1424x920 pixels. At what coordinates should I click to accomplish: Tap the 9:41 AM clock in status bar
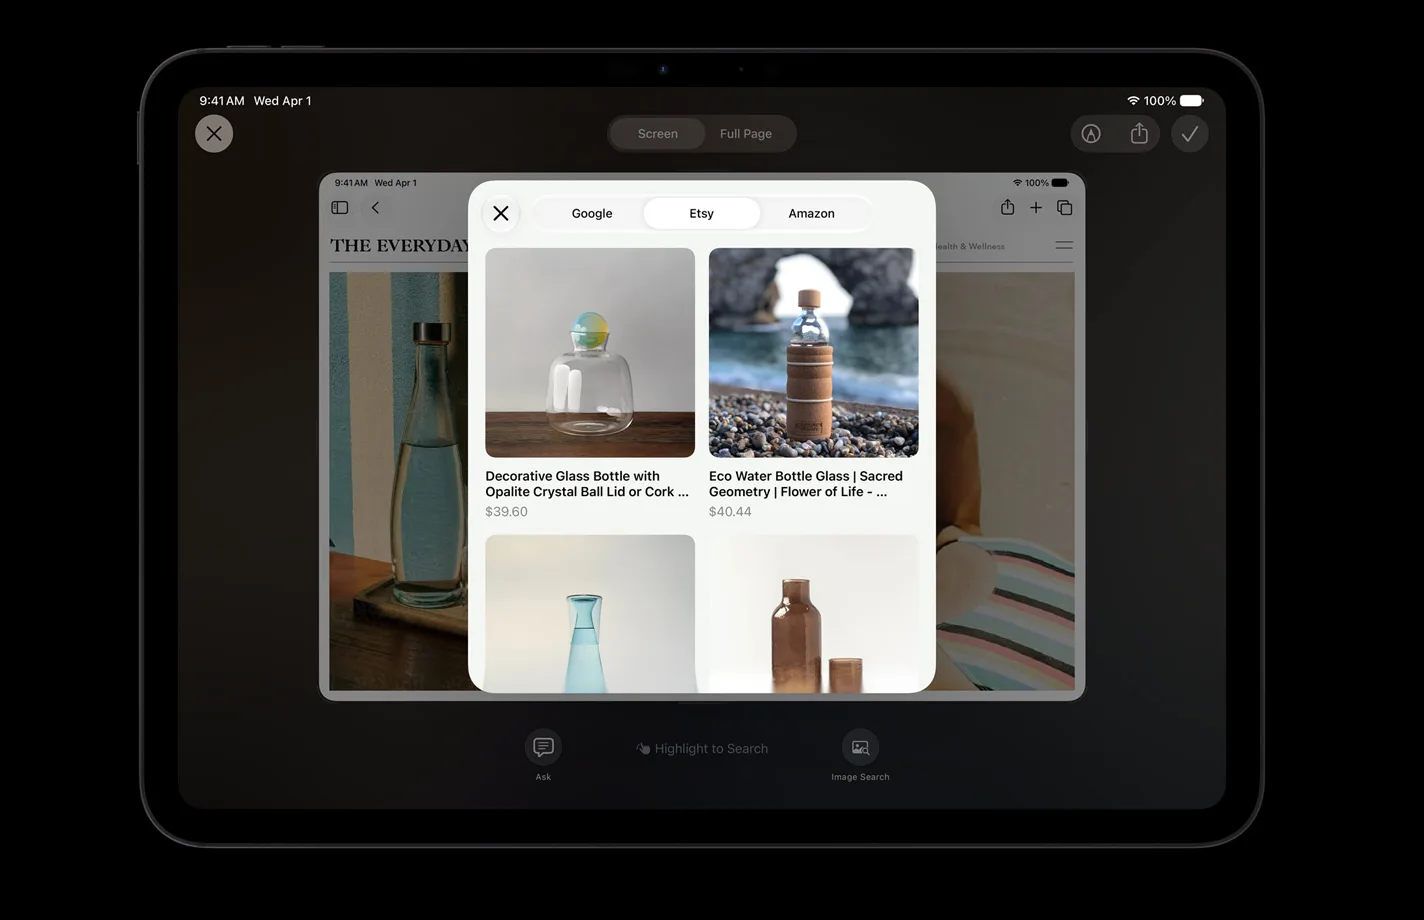(x=222, y=101)
